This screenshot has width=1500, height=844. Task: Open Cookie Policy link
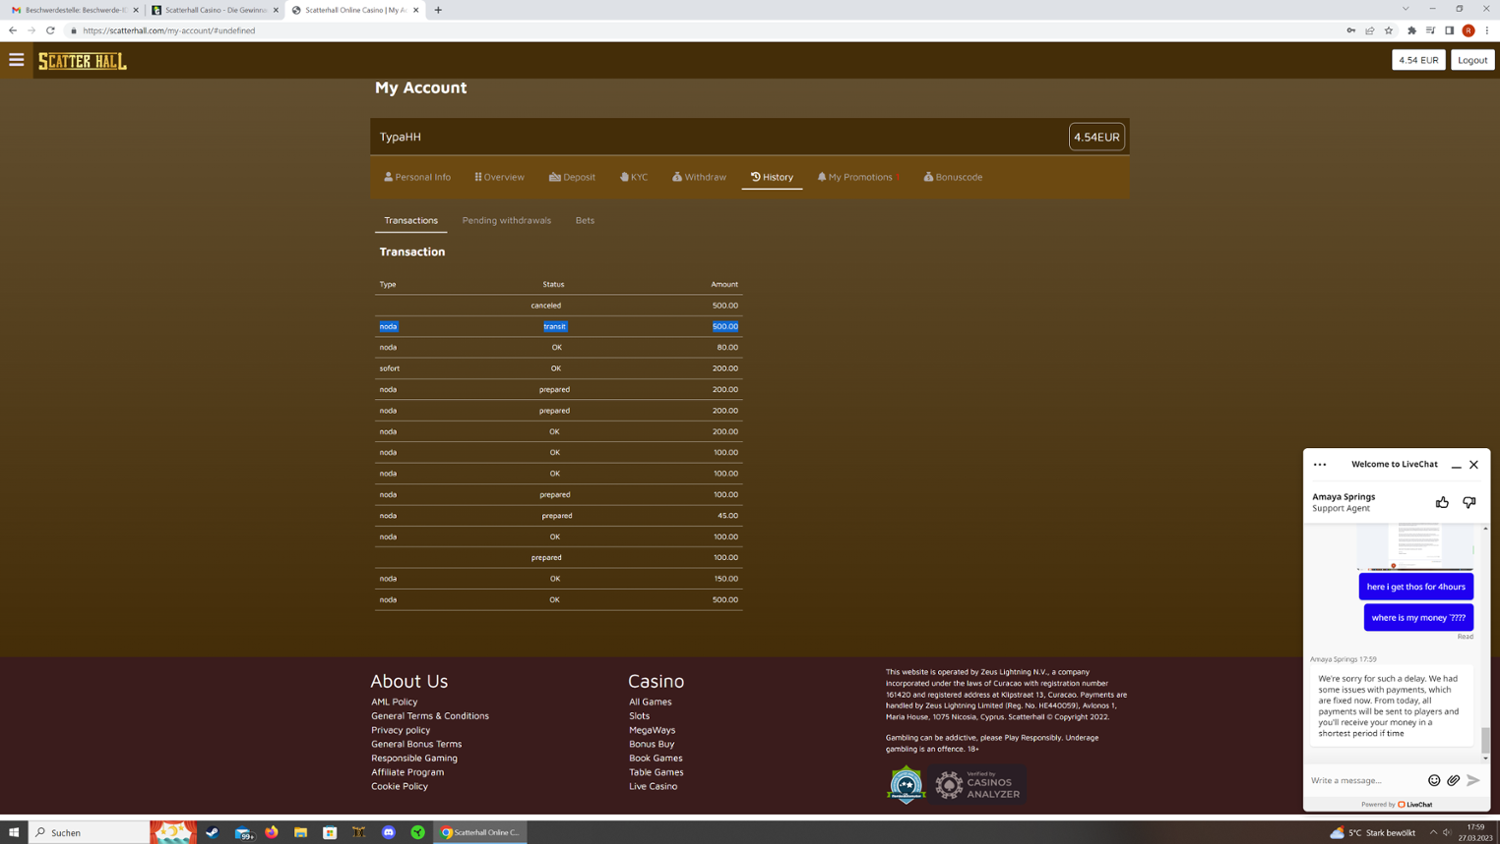399,786
